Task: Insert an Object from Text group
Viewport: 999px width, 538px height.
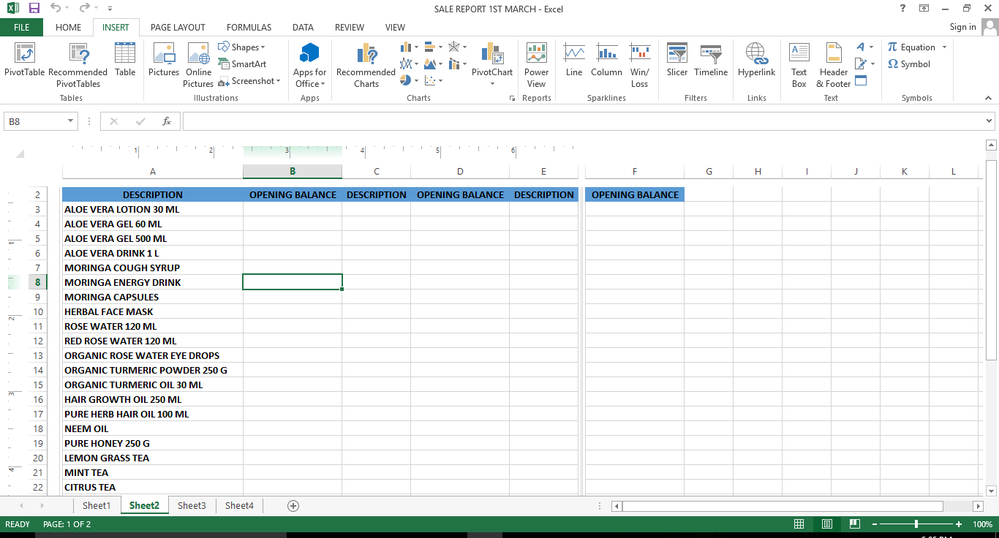Action: click(861, 81)
